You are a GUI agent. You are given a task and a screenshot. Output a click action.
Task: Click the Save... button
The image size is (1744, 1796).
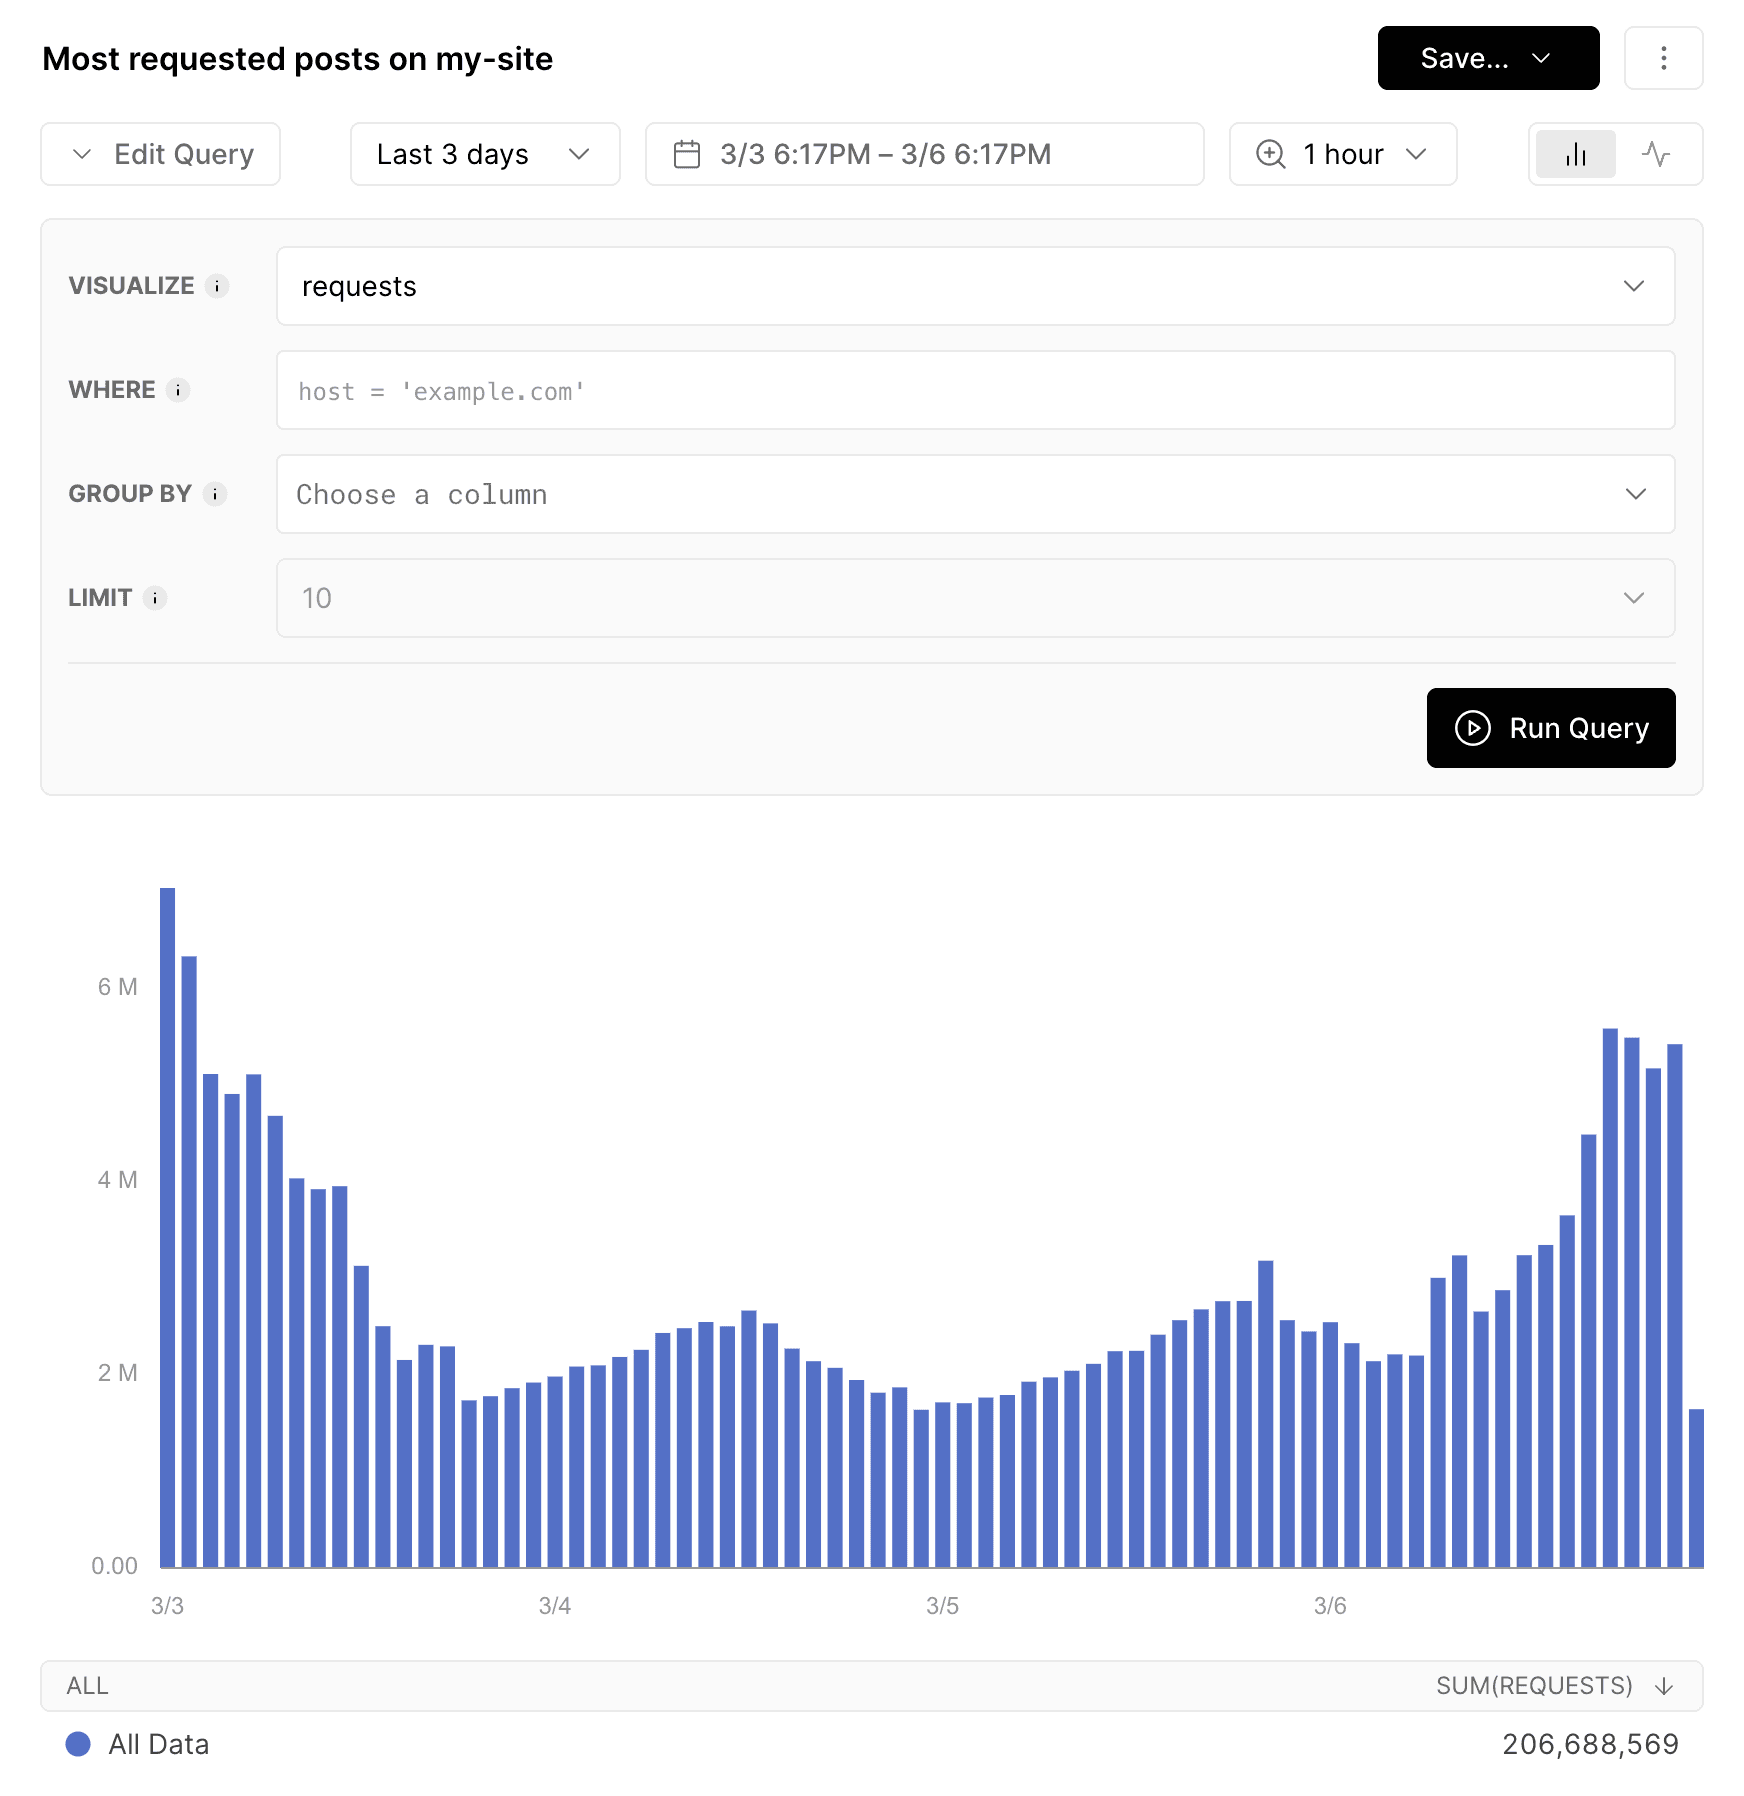click(x=1487, y=58)
